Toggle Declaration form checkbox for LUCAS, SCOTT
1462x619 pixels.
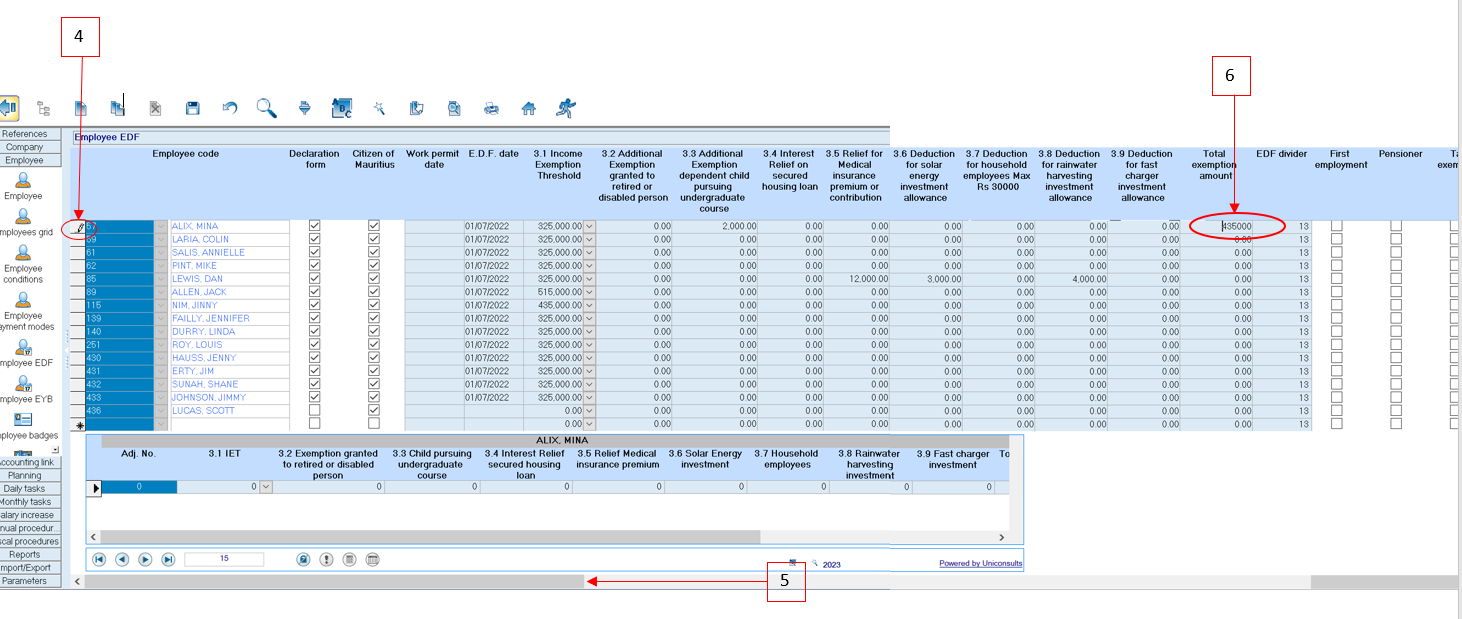point(315,410)
